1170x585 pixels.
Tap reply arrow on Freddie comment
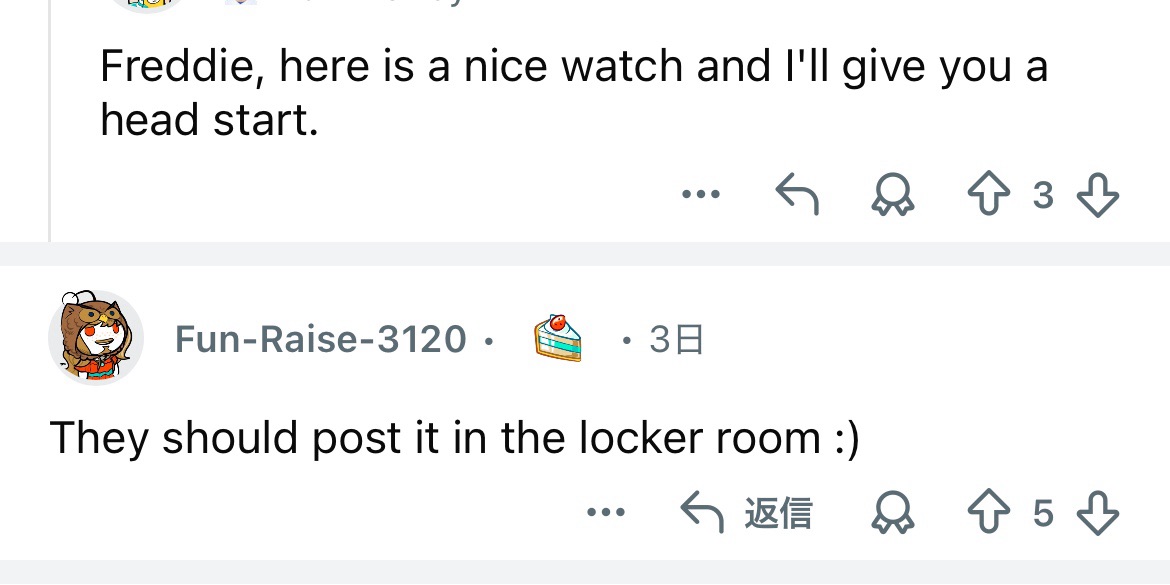coord(797,195)
